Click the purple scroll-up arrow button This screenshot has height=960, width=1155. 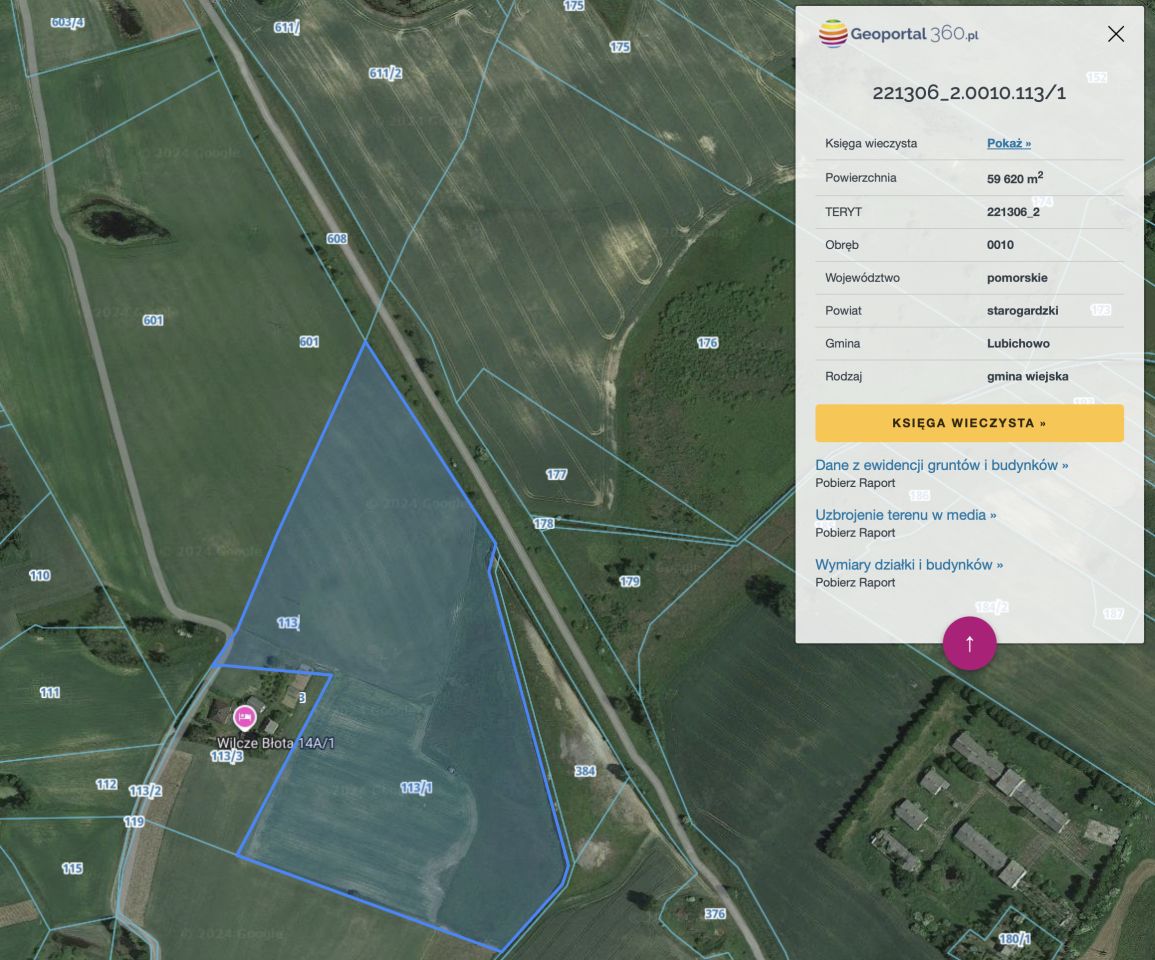969,643
